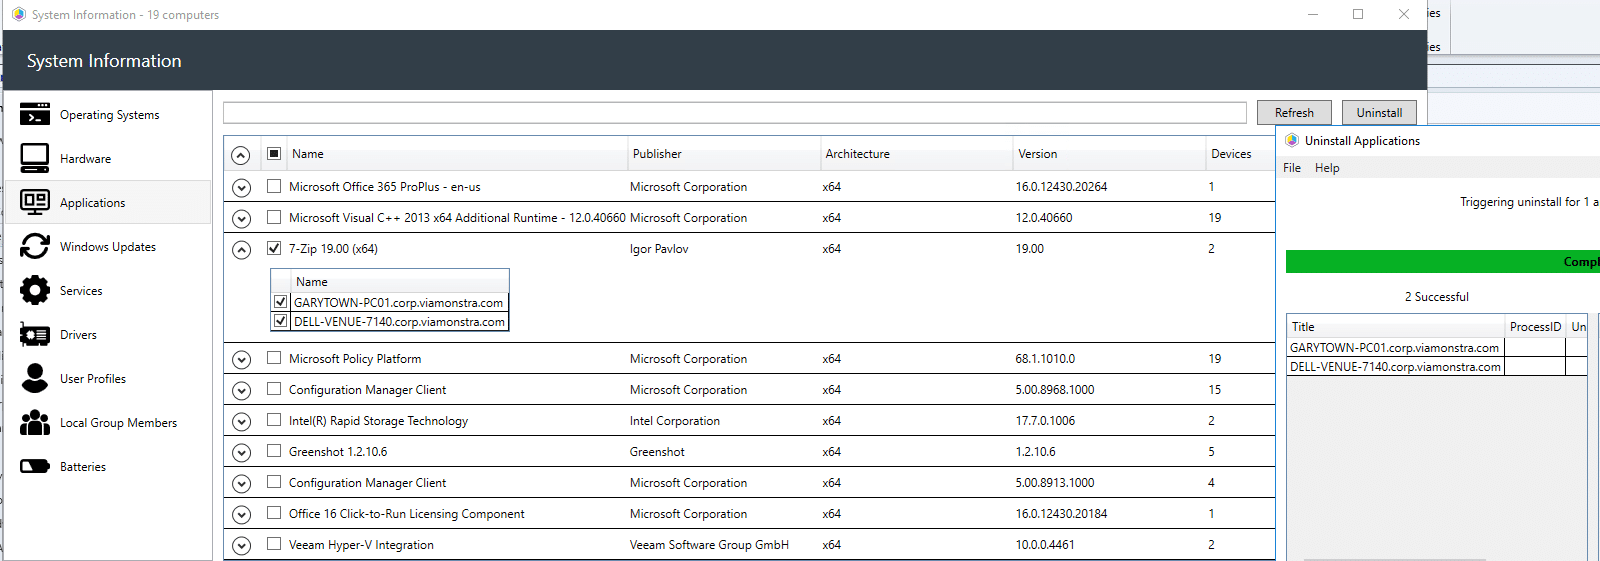The height and width of the screenshot is (561, 1600).
Task: Open the Applications section icon
Action: coord(35,202)
